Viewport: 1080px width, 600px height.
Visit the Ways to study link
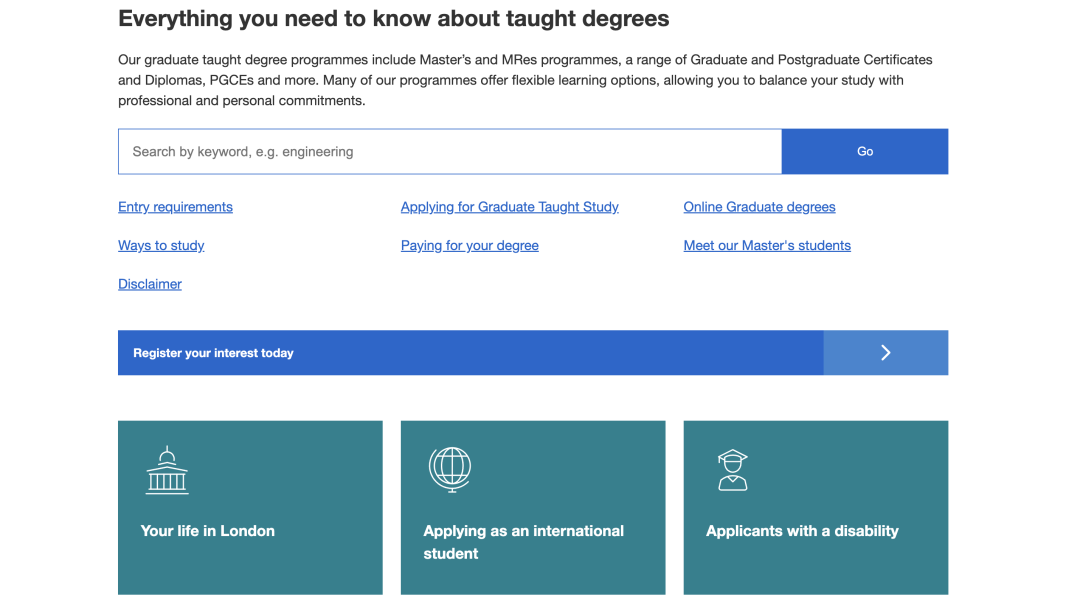coord(161,245)
